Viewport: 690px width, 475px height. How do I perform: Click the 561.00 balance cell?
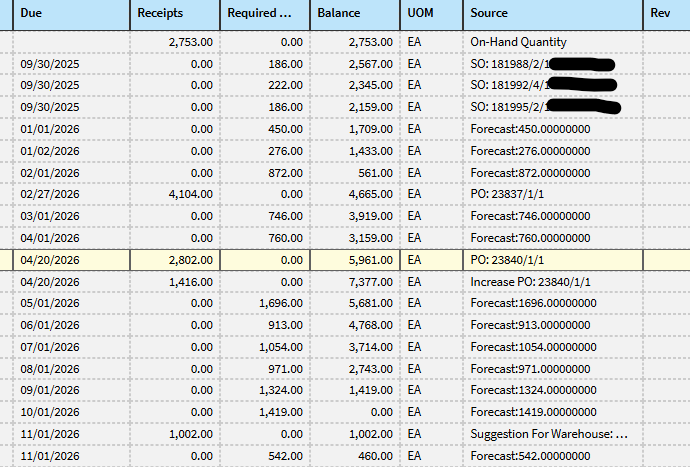(355, 173)
